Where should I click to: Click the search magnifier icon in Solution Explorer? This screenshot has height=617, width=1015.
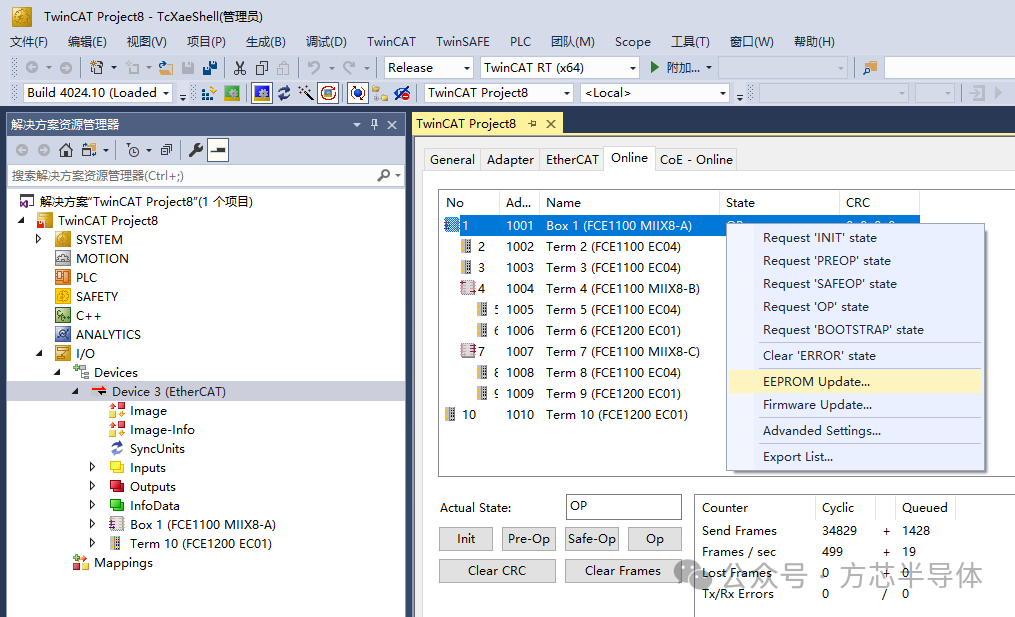(x=384, y=175)
